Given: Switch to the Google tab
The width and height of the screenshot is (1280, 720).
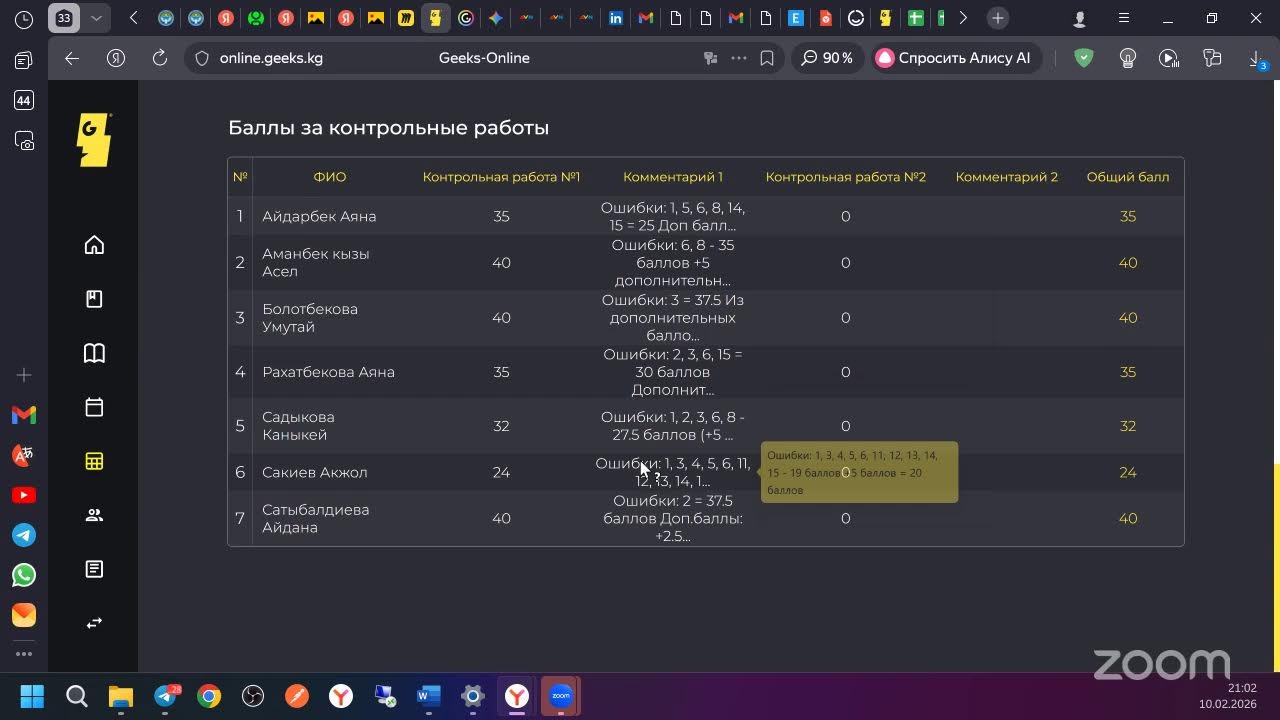Looking at the screenshot, I should click(x=466, y=18).
